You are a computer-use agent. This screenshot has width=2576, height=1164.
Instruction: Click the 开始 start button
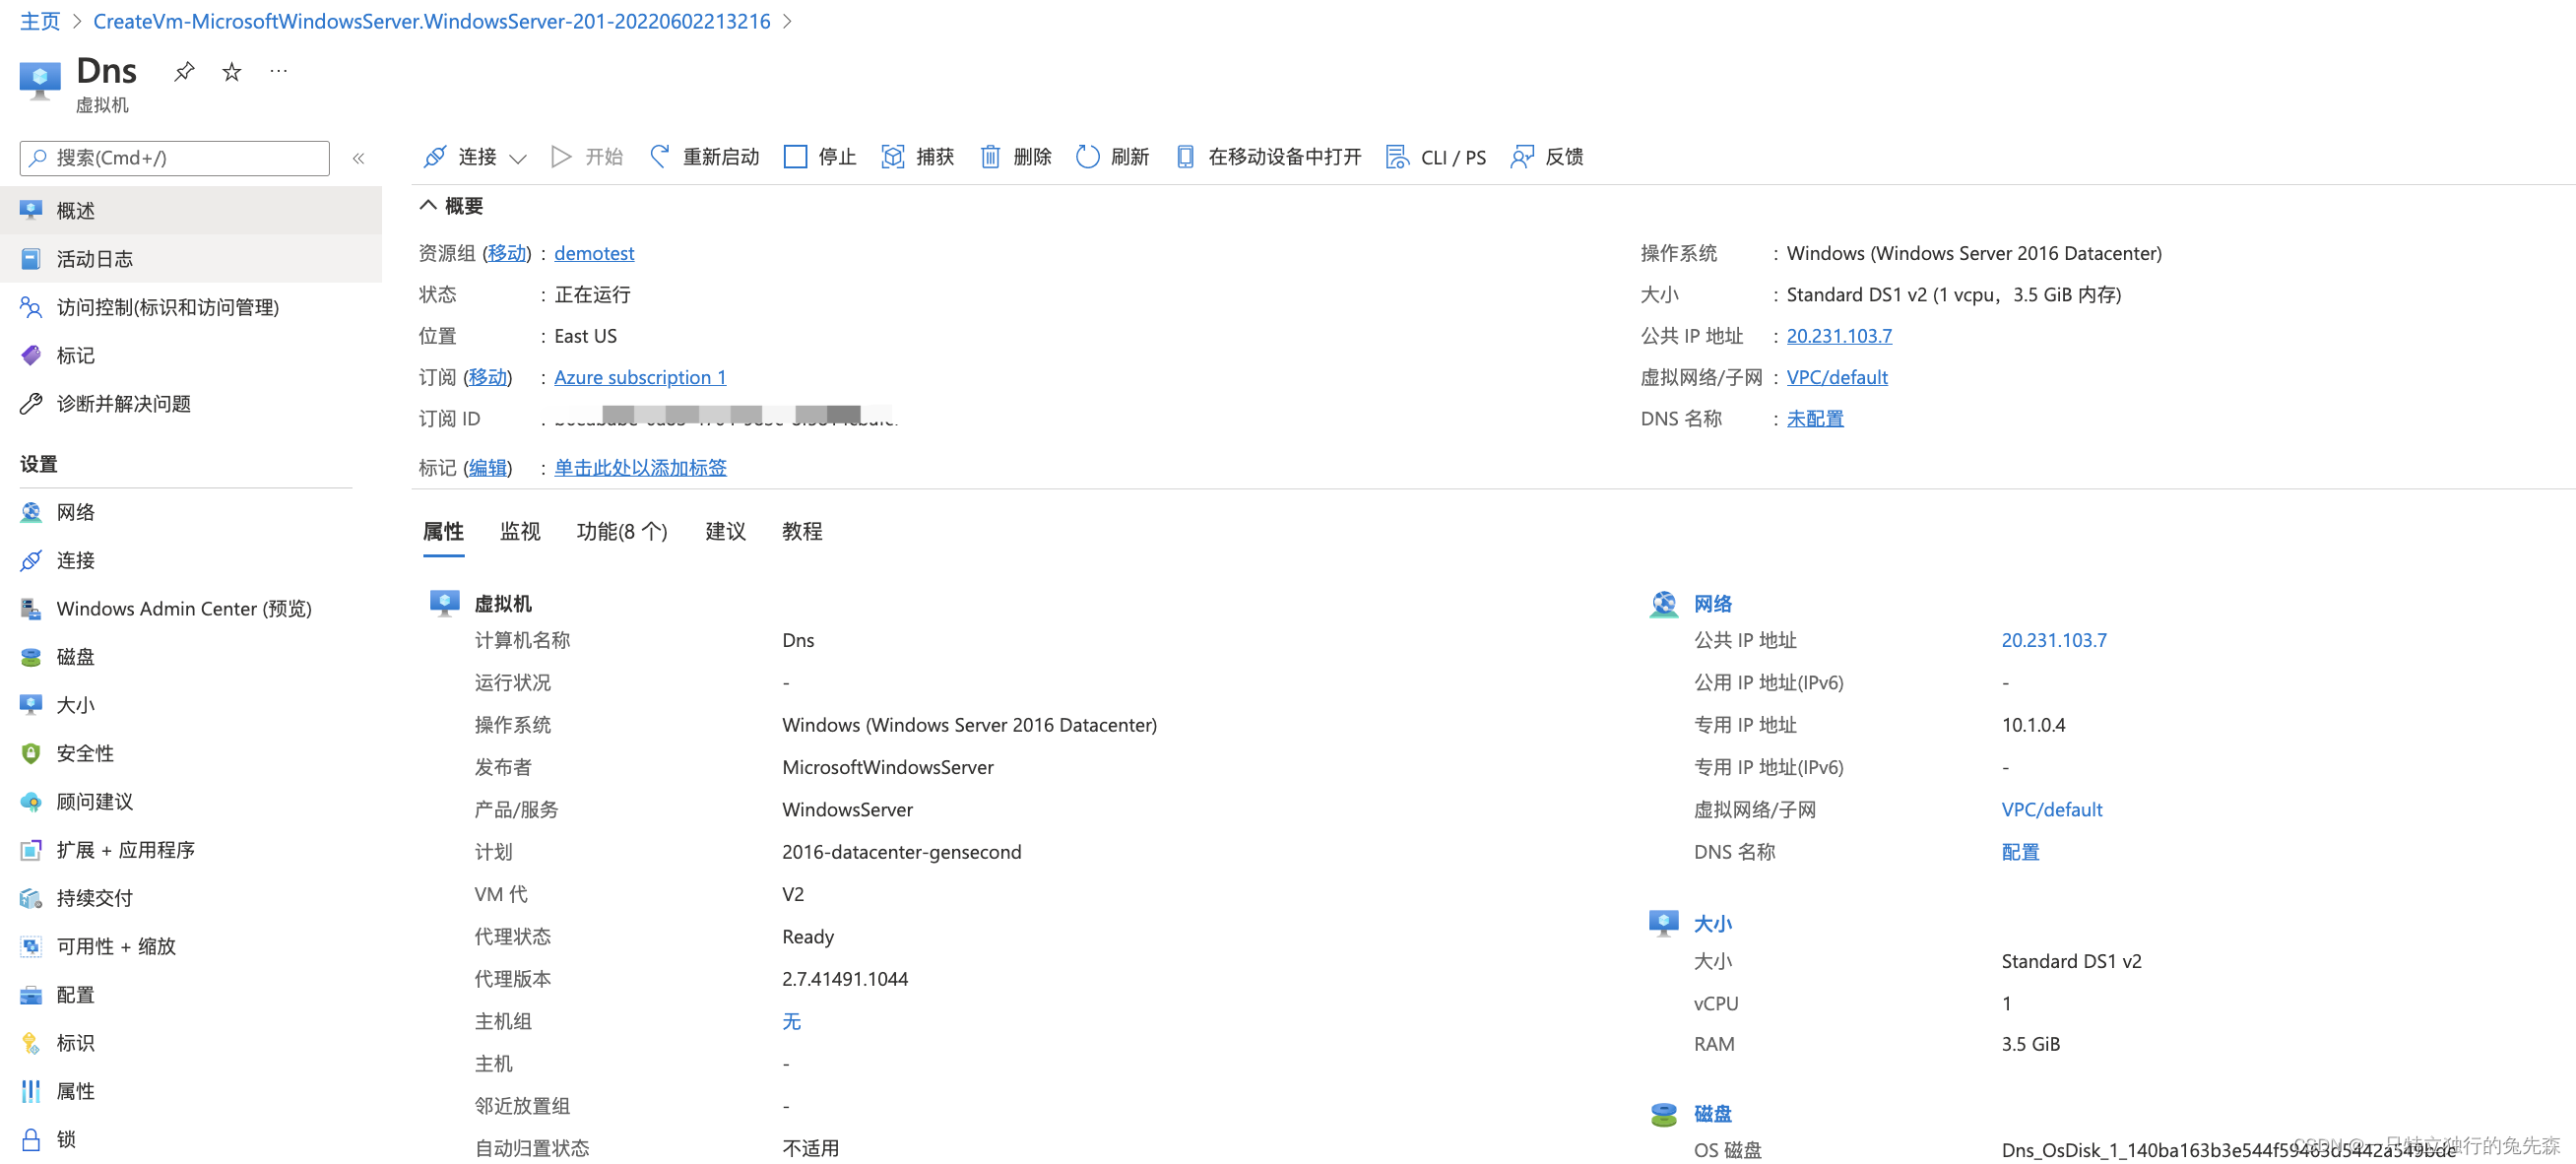click(587, 157)
